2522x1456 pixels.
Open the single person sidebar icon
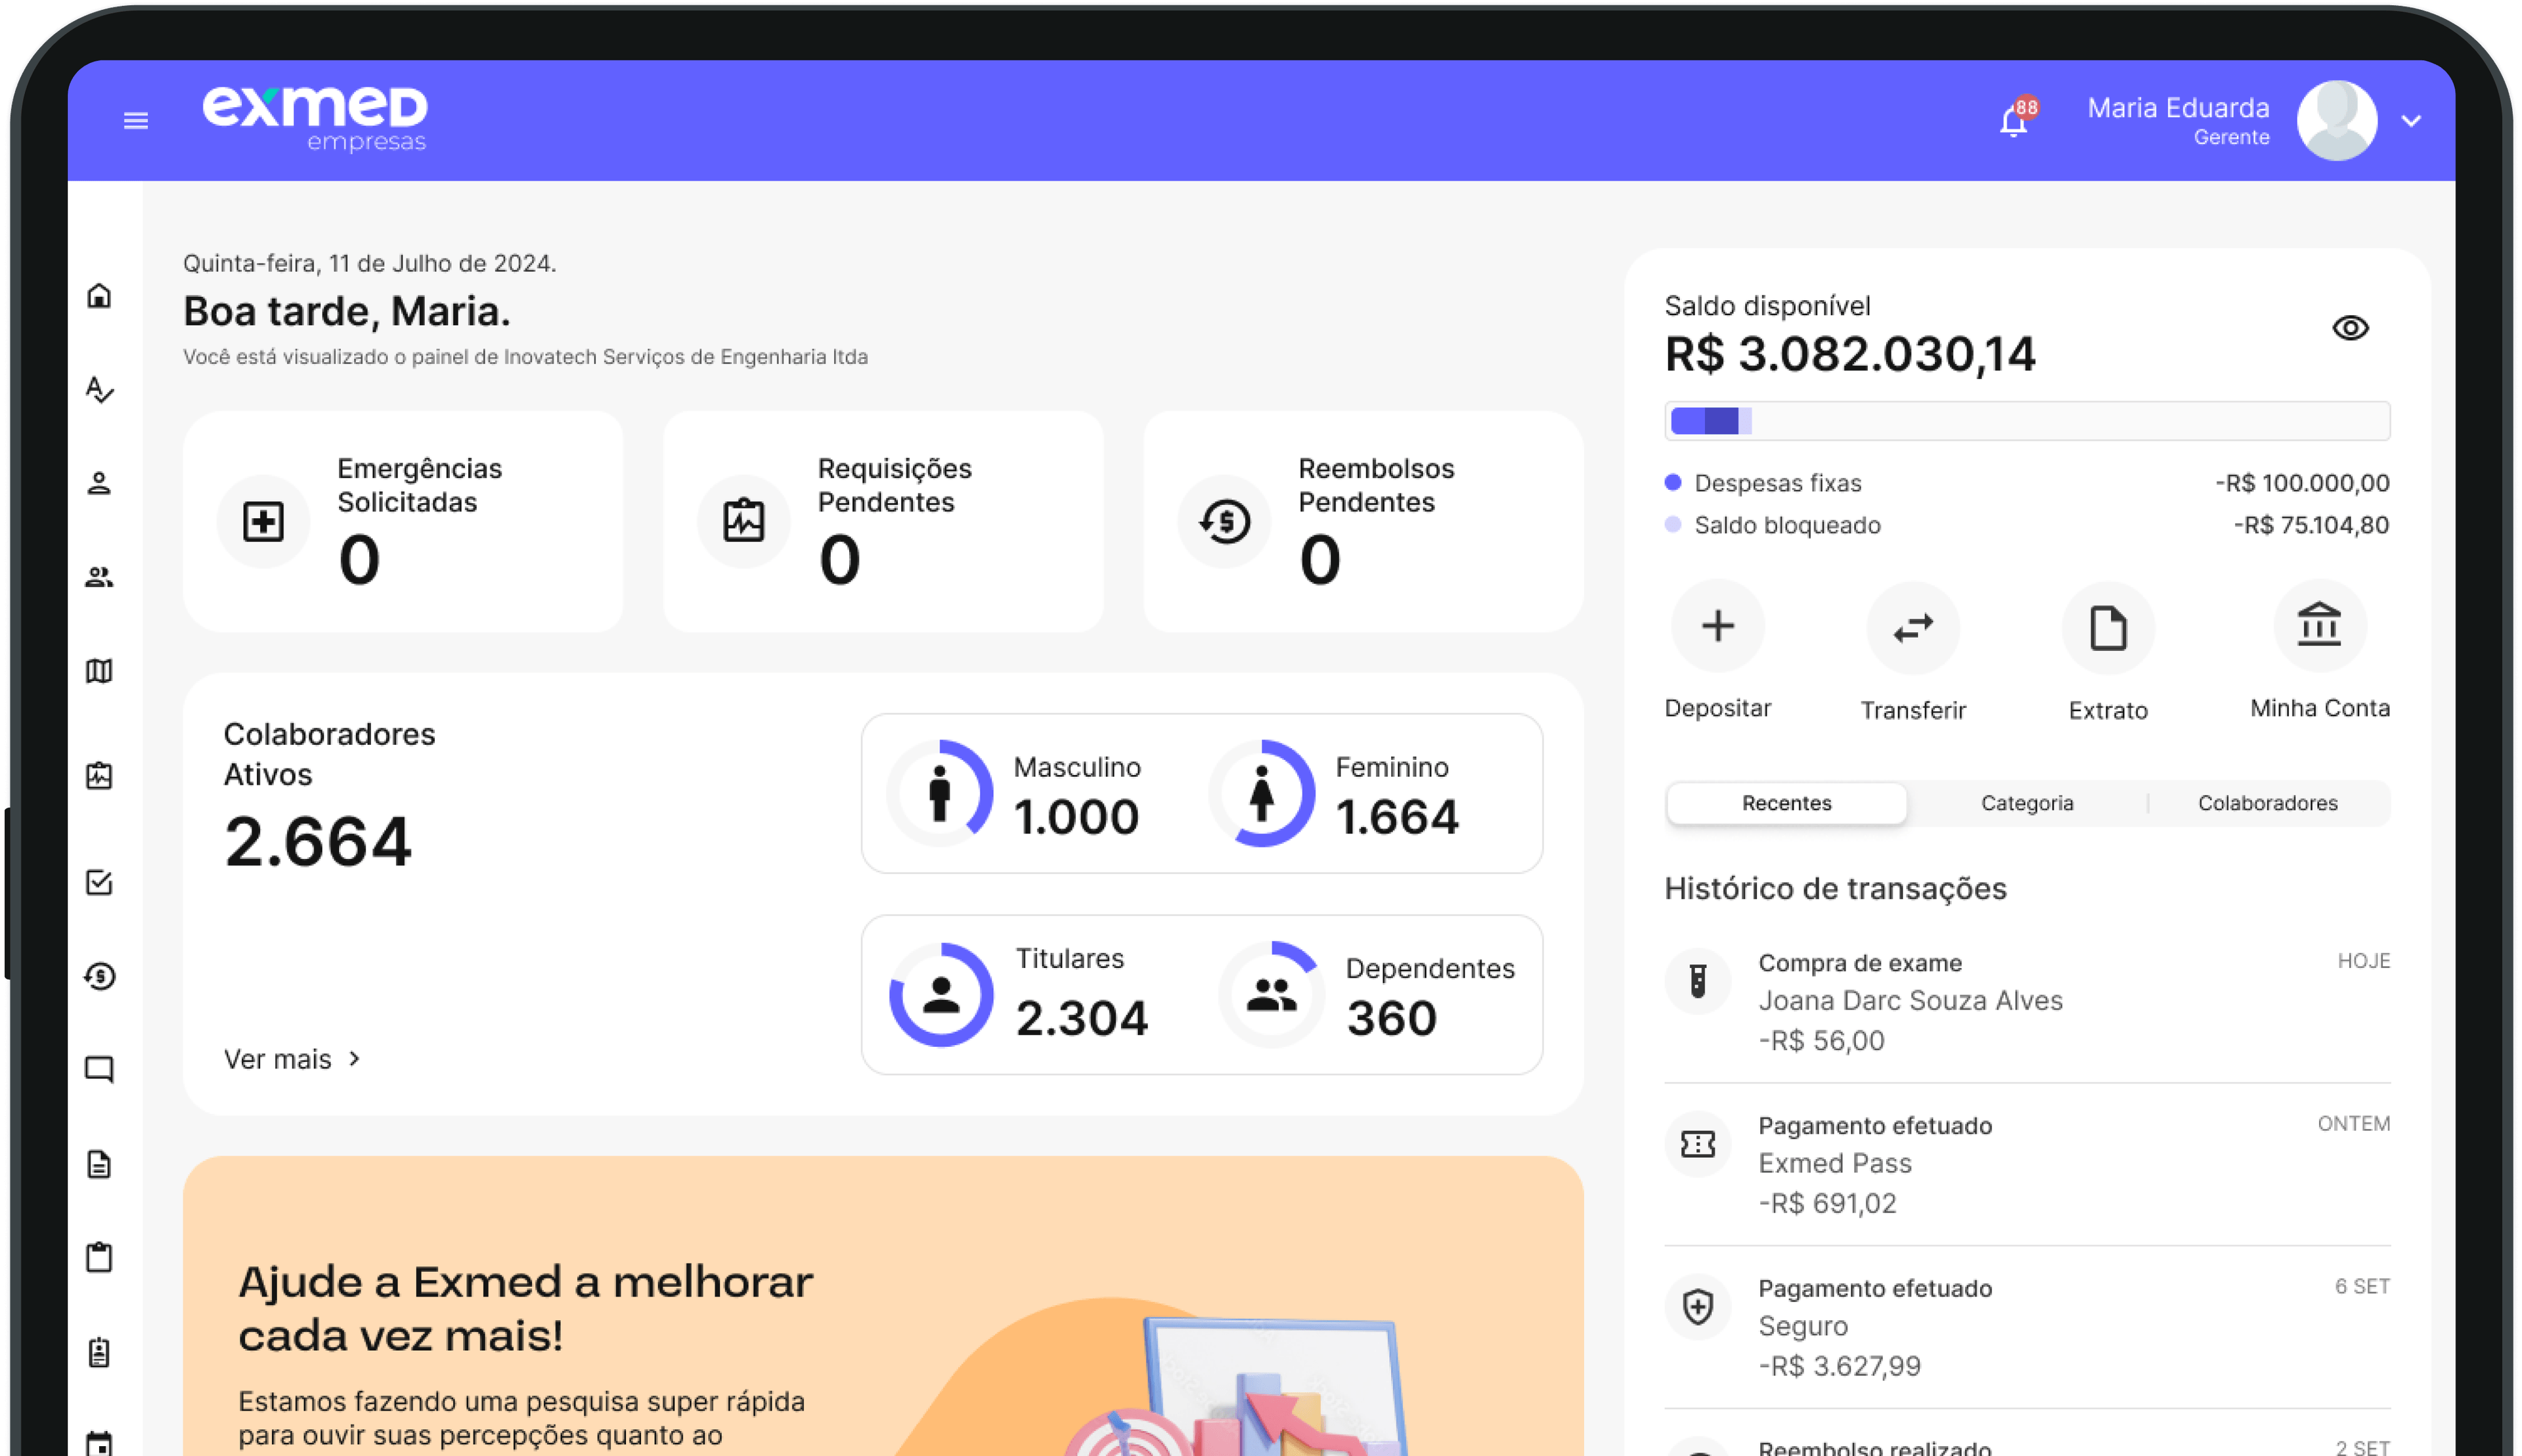click(99, 483)
